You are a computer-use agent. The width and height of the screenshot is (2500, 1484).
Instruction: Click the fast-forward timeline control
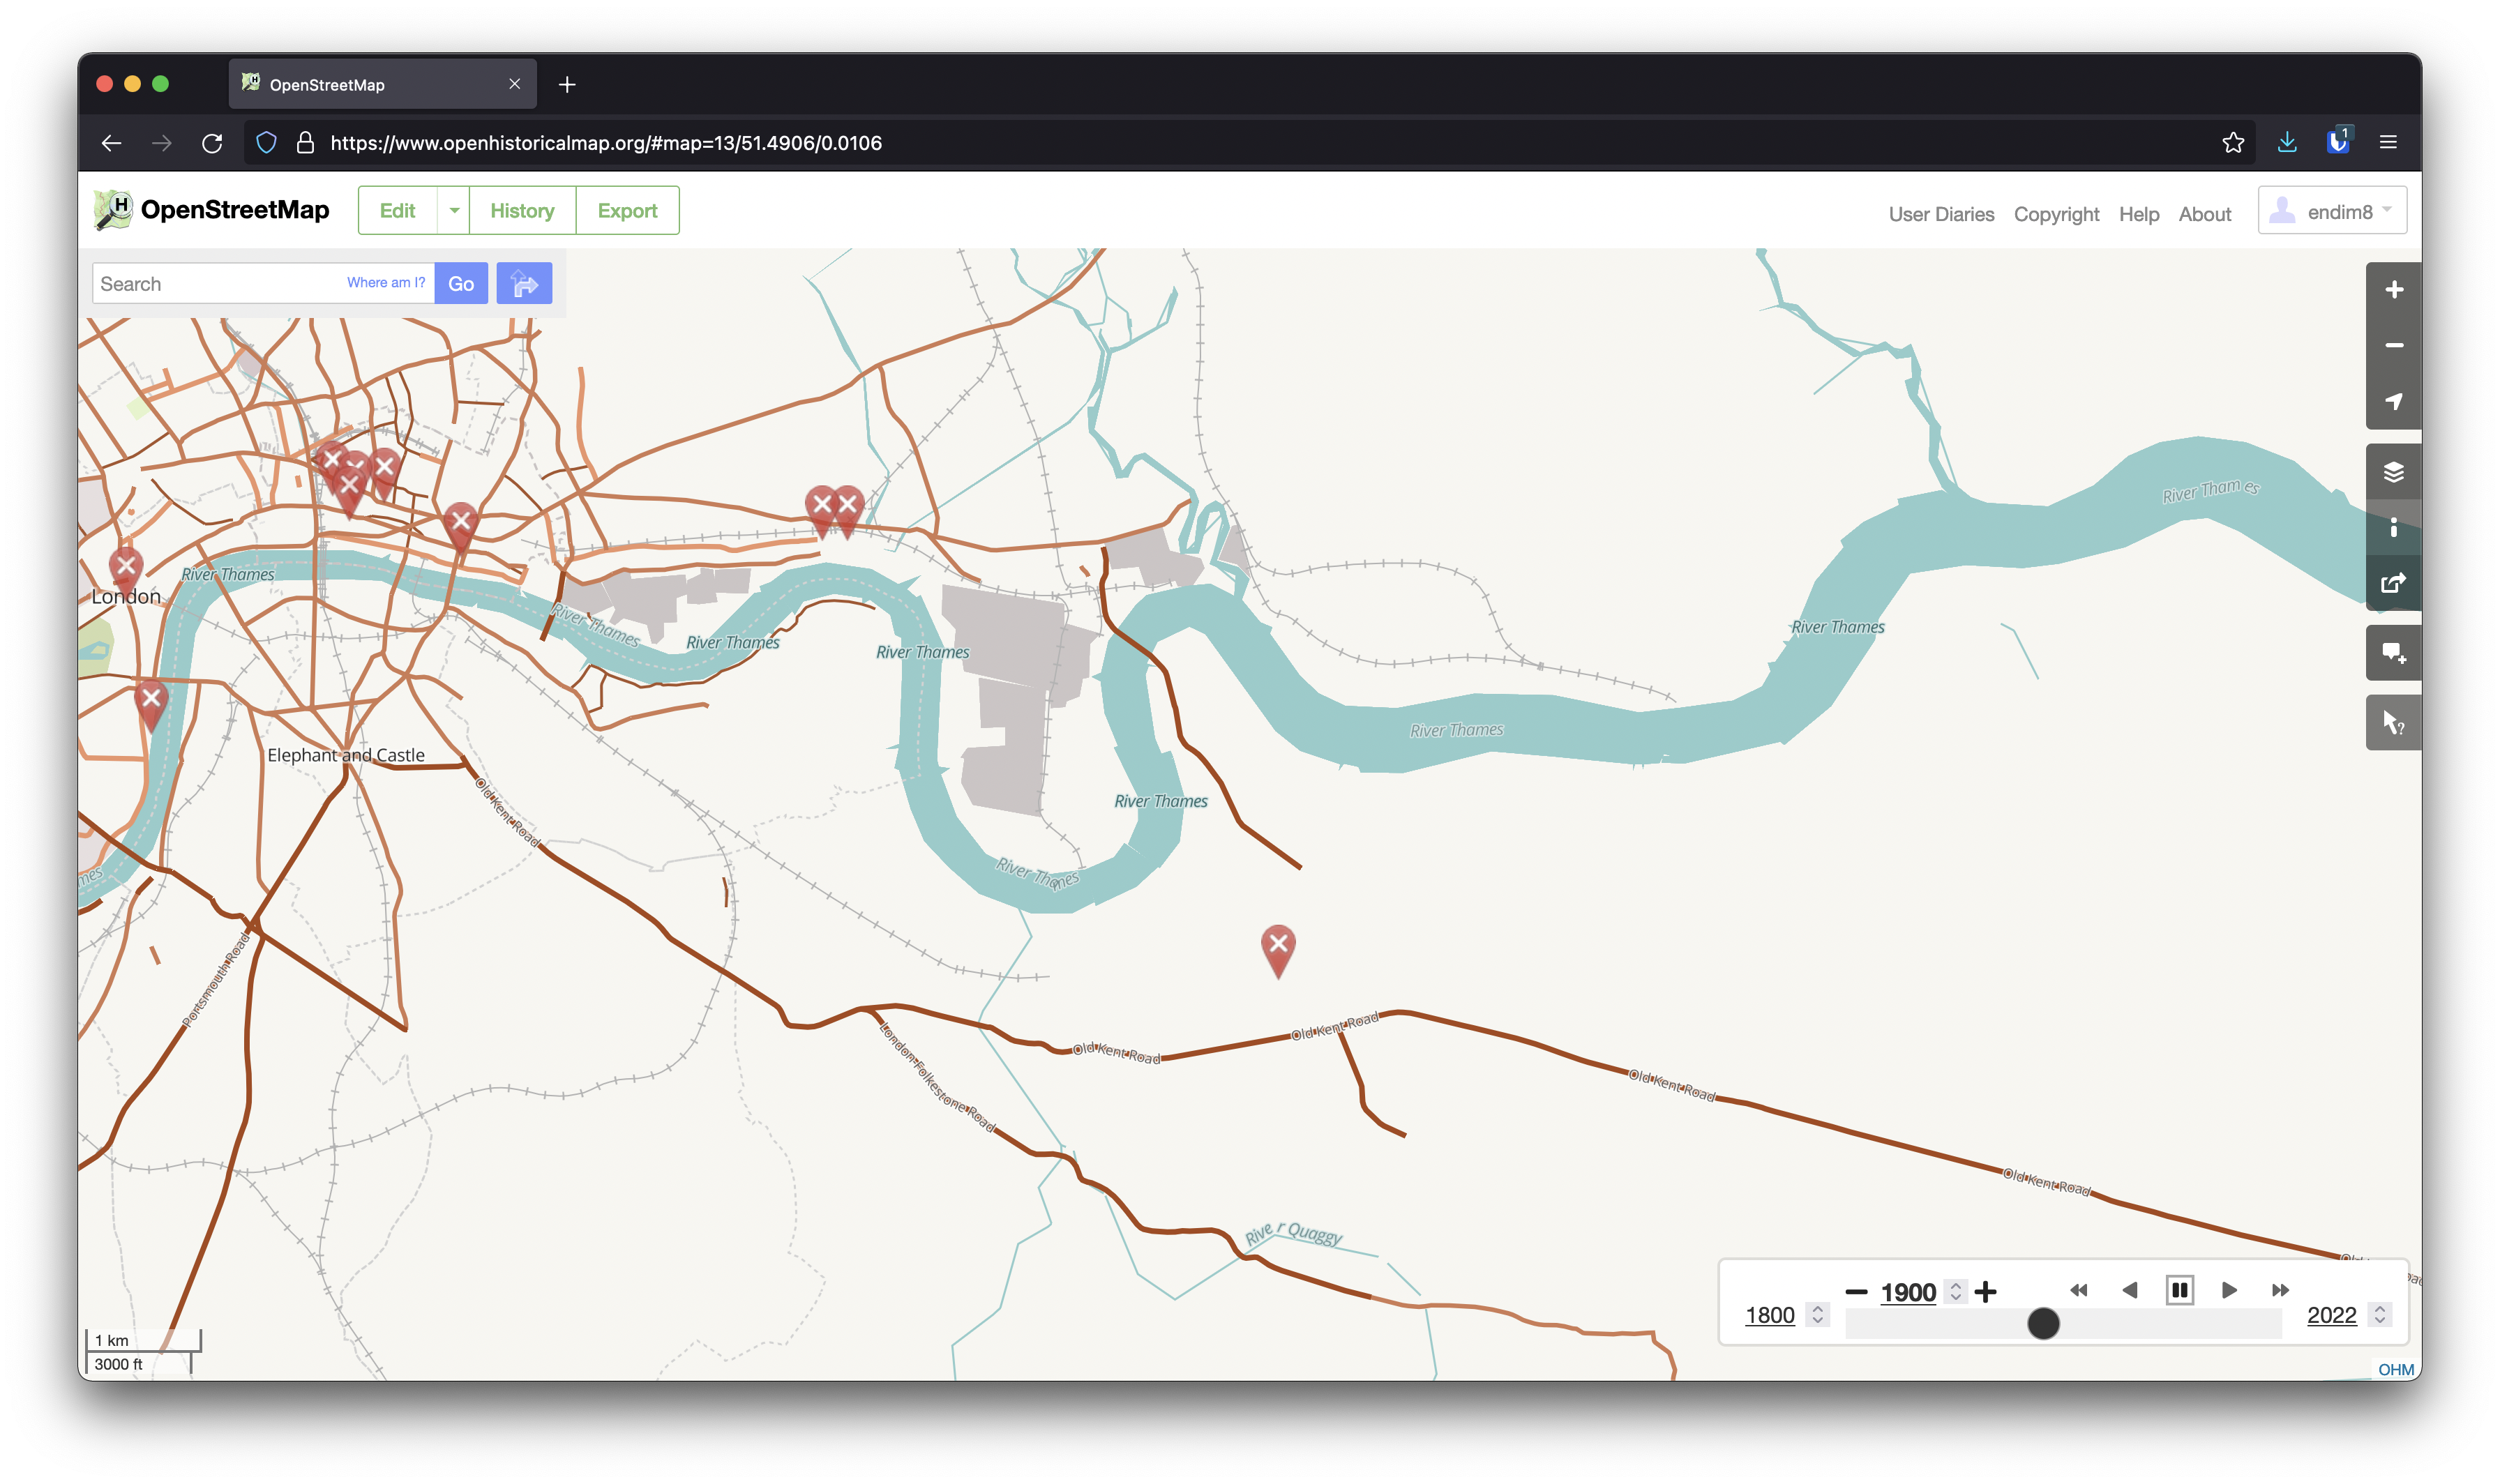click(x=2281, y=1290)
